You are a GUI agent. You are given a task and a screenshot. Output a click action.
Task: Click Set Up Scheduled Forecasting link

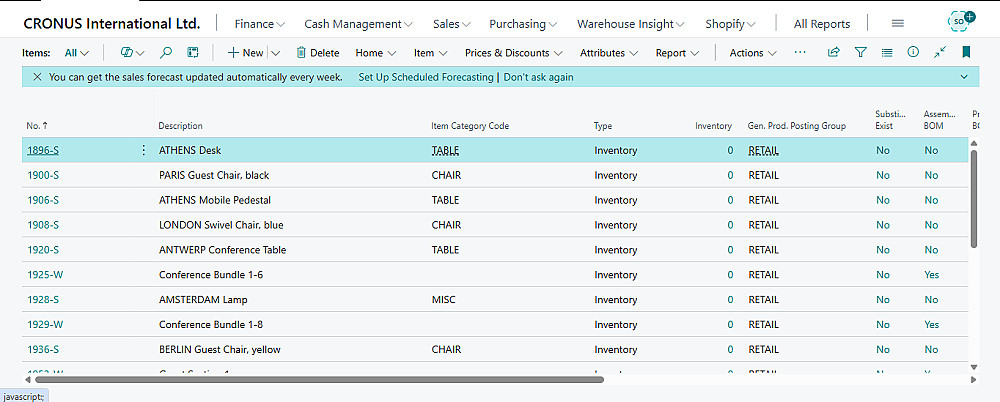coord(426,77)
